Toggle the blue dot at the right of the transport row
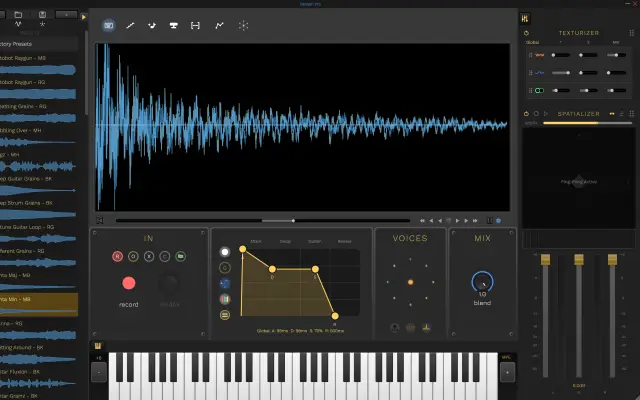The image size is (640, 400). tap(498, 220)
